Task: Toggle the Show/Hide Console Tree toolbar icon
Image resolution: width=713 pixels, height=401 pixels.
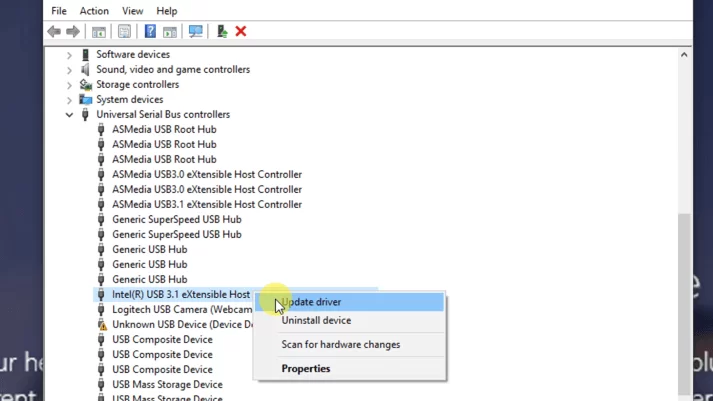Action: 99,31
